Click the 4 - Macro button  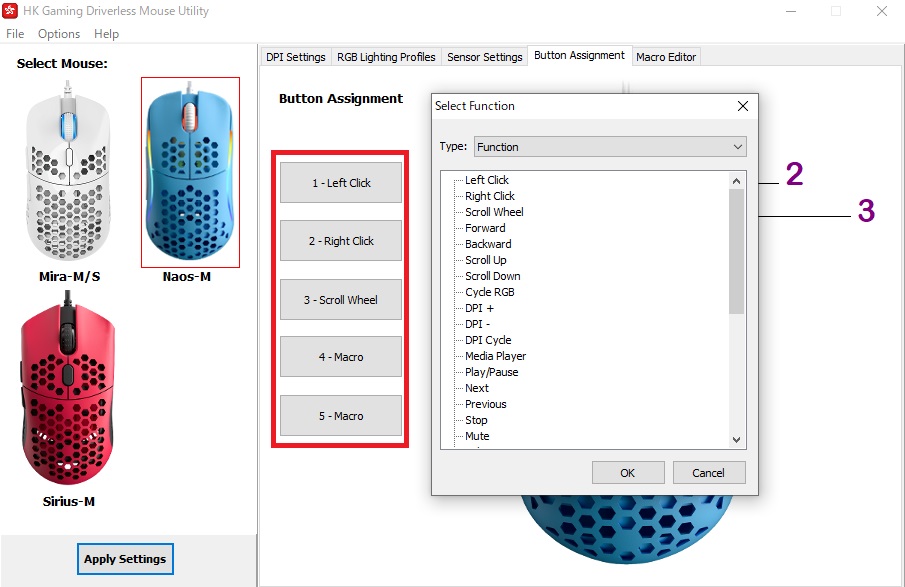click(341, 357)
